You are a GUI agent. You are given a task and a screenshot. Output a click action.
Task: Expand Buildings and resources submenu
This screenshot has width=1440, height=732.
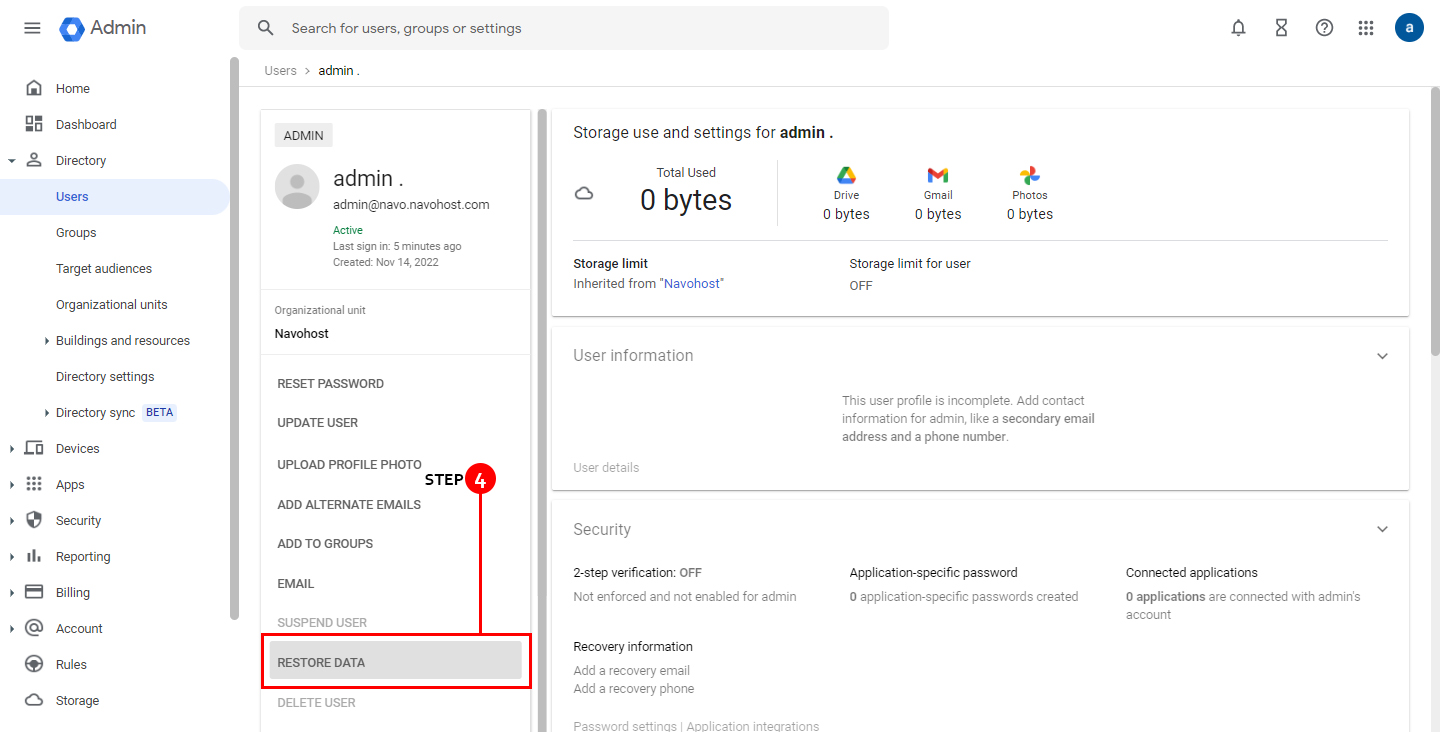pyautogui.click(x=47, y=341)
